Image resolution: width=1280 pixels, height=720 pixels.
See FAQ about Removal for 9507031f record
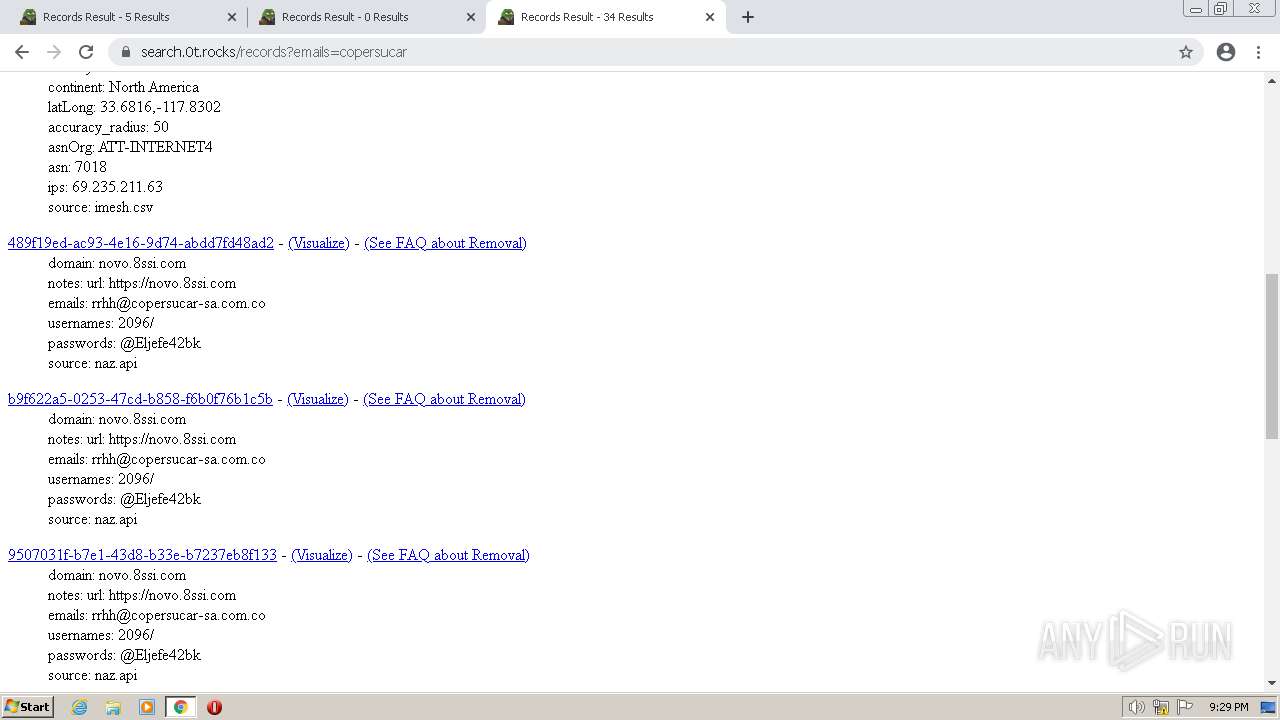click(x=448, y=555)
